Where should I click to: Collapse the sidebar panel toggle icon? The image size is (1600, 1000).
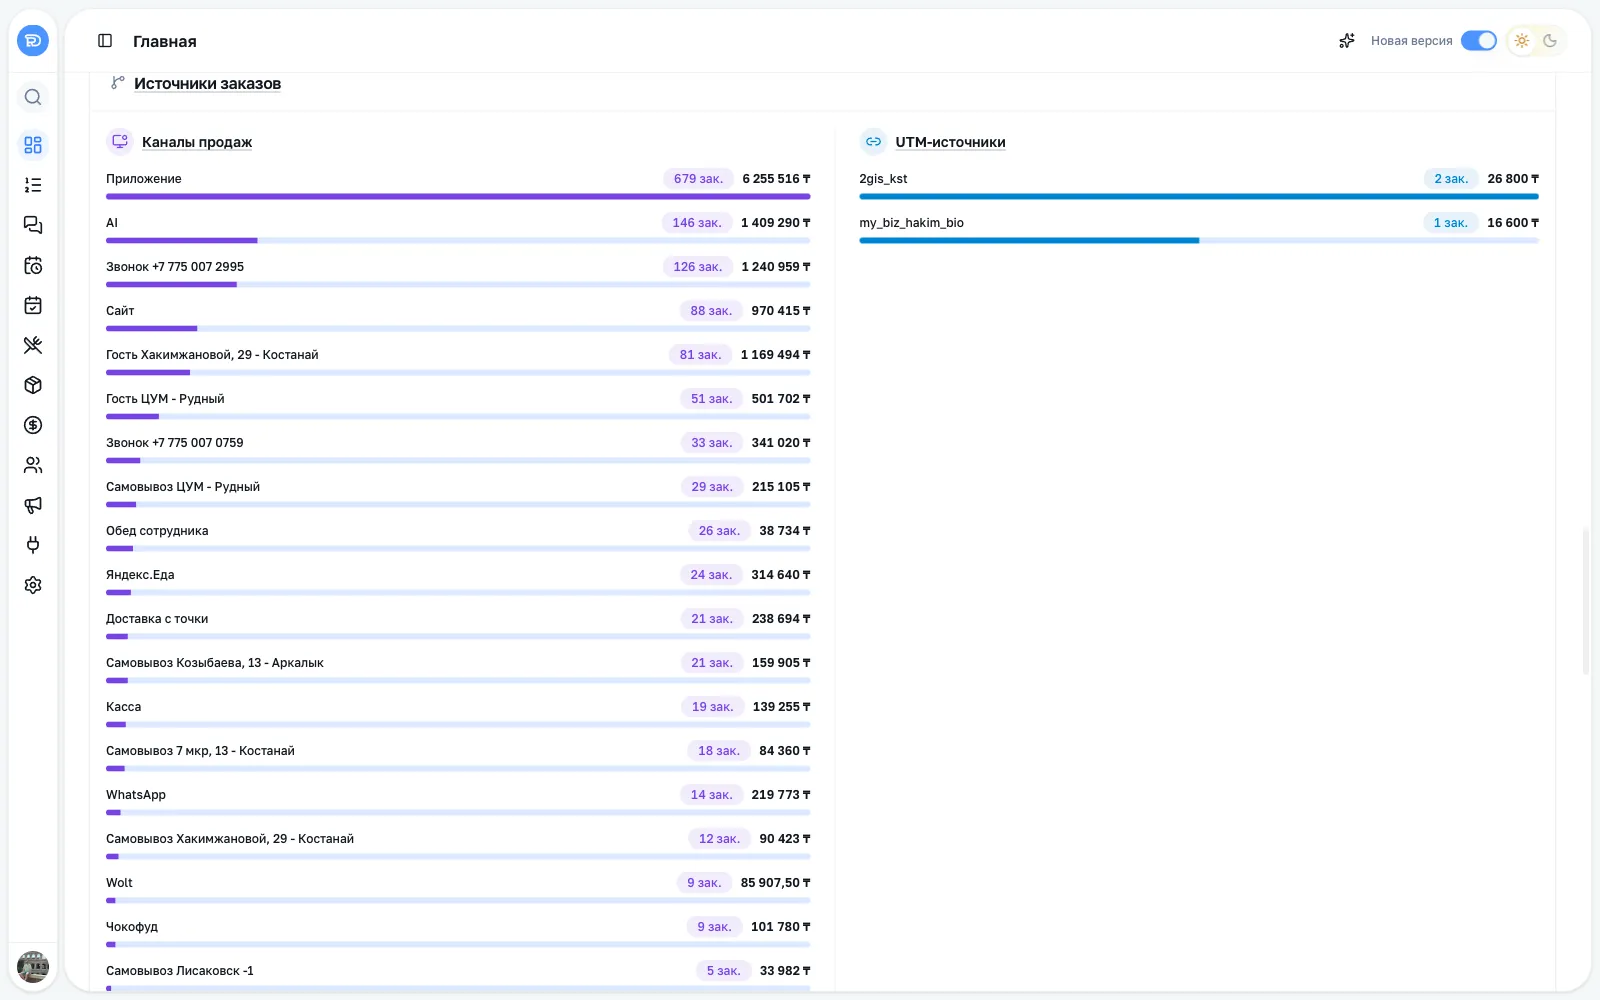point(105,41)
